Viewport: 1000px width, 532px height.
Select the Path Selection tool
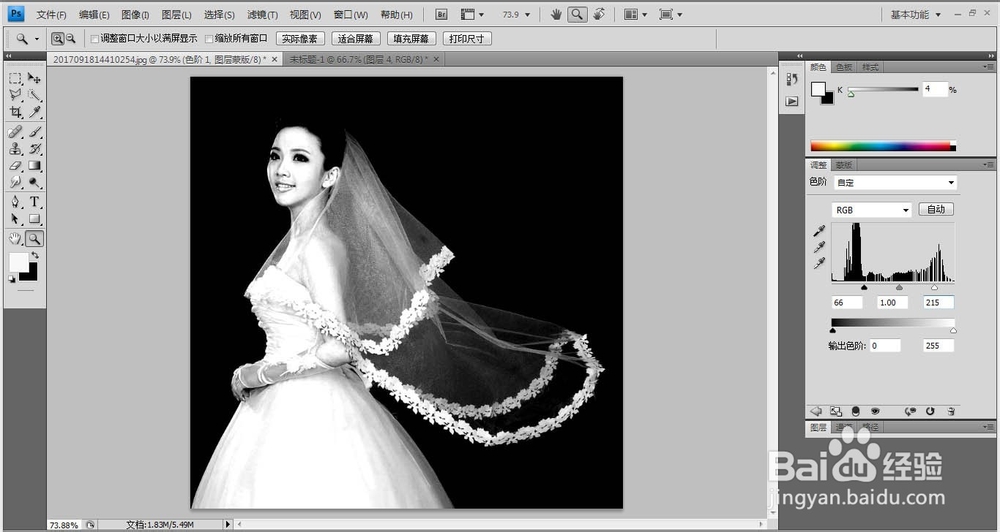[15, 219]
